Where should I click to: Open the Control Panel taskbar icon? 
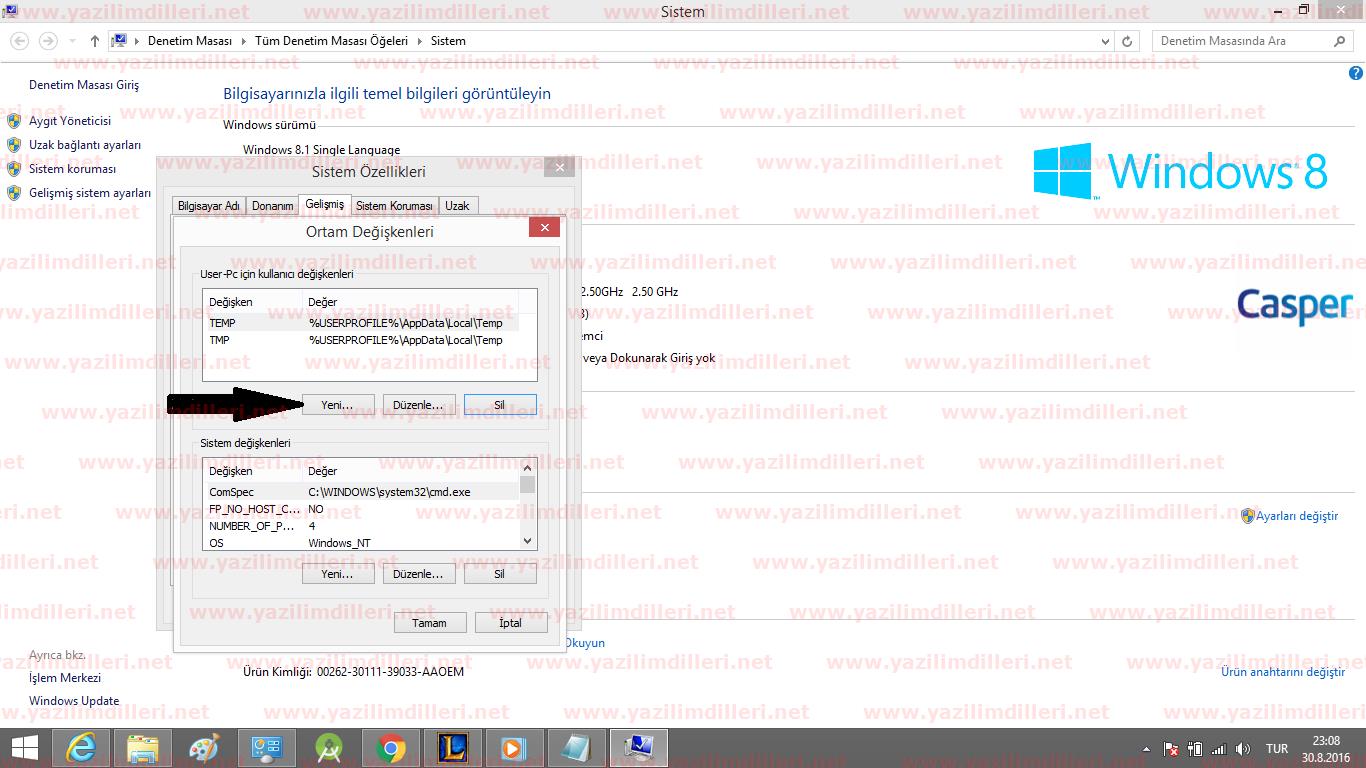pyautogui.click(x=266, y=748)
